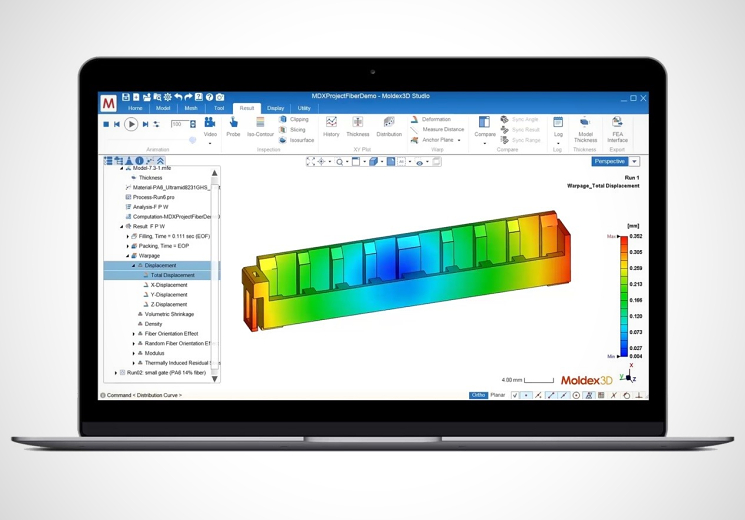Click the animation progress slider handle
The height and width of the screenshot is (520, 745).
coord(192,140)
